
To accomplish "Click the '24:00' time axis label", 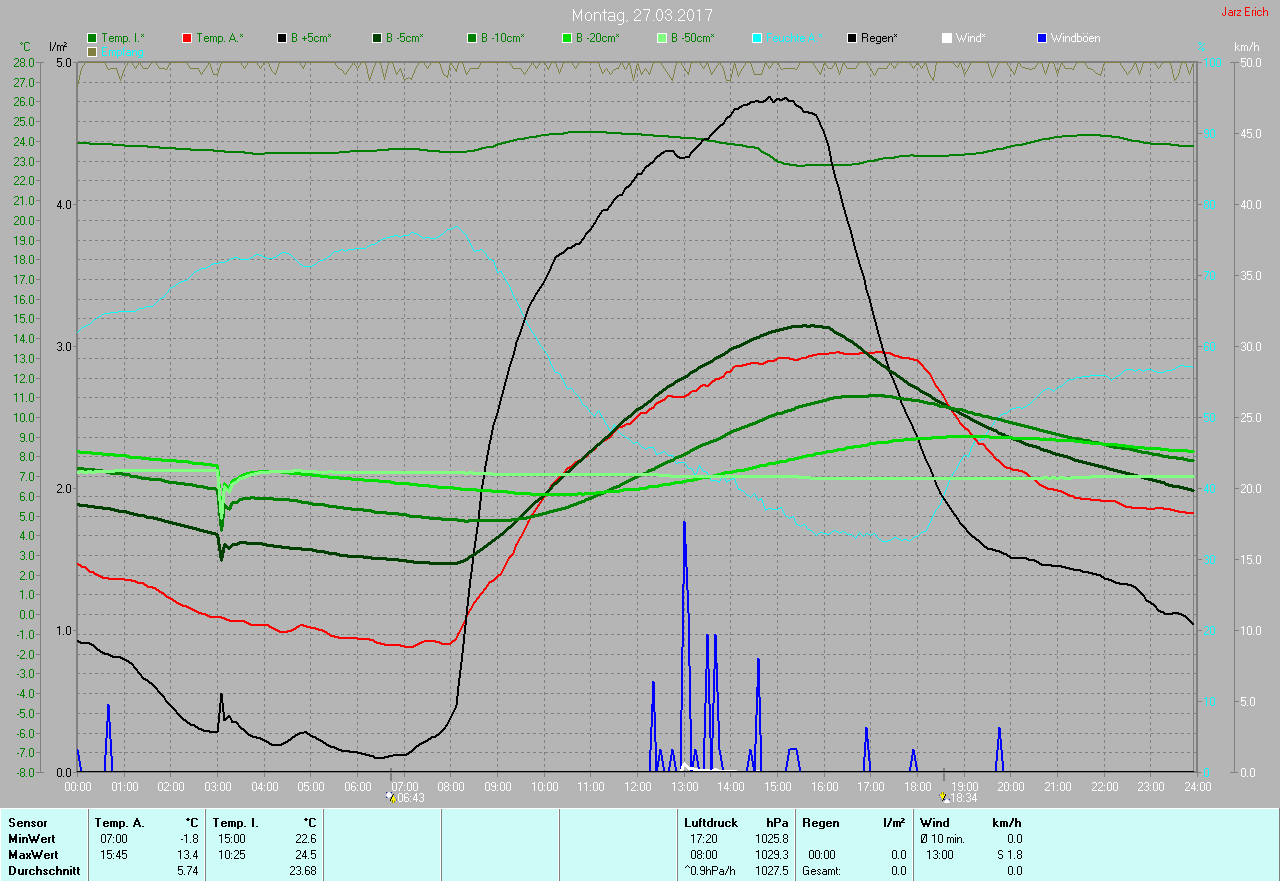I will (1197, 787).
